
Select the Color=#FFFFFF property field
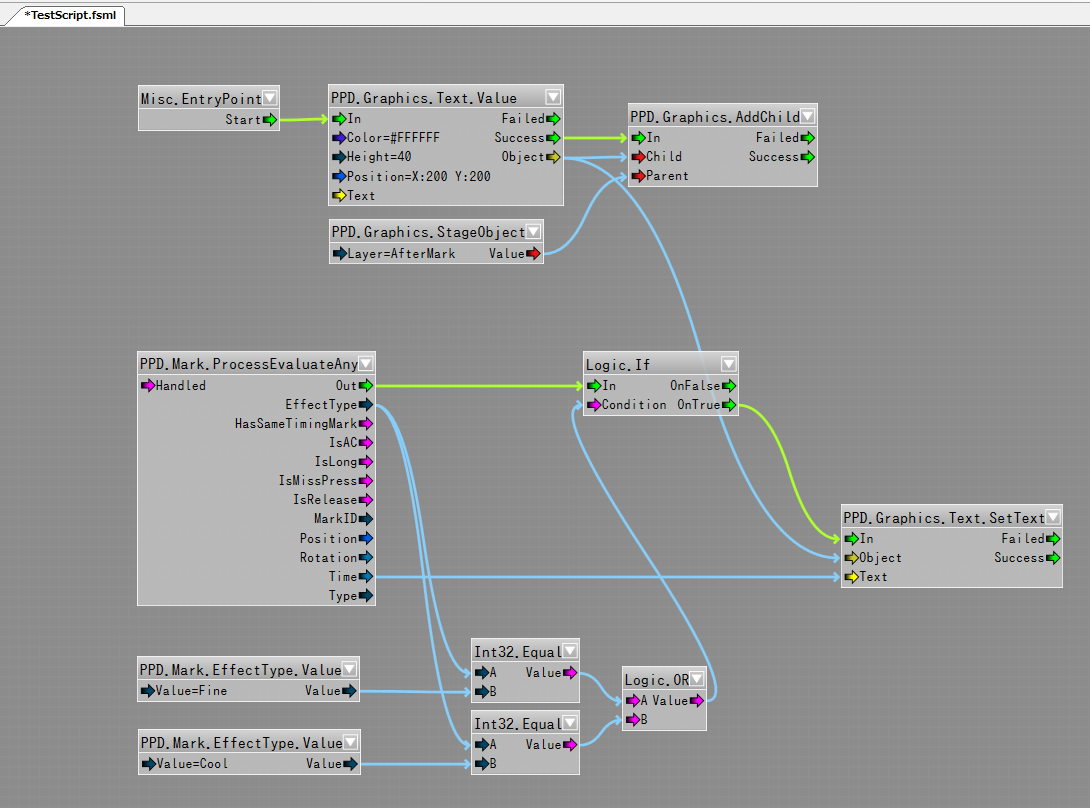pyautogui.click(x=392, y=138)
